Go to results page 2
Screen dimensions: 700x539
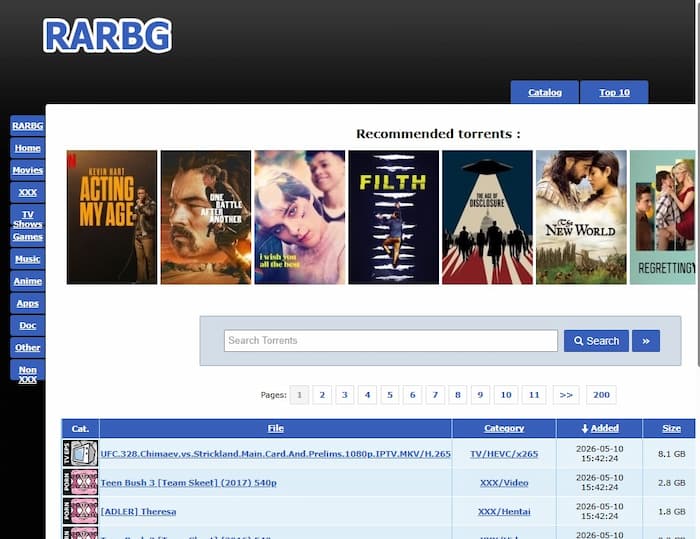(322, 395)
